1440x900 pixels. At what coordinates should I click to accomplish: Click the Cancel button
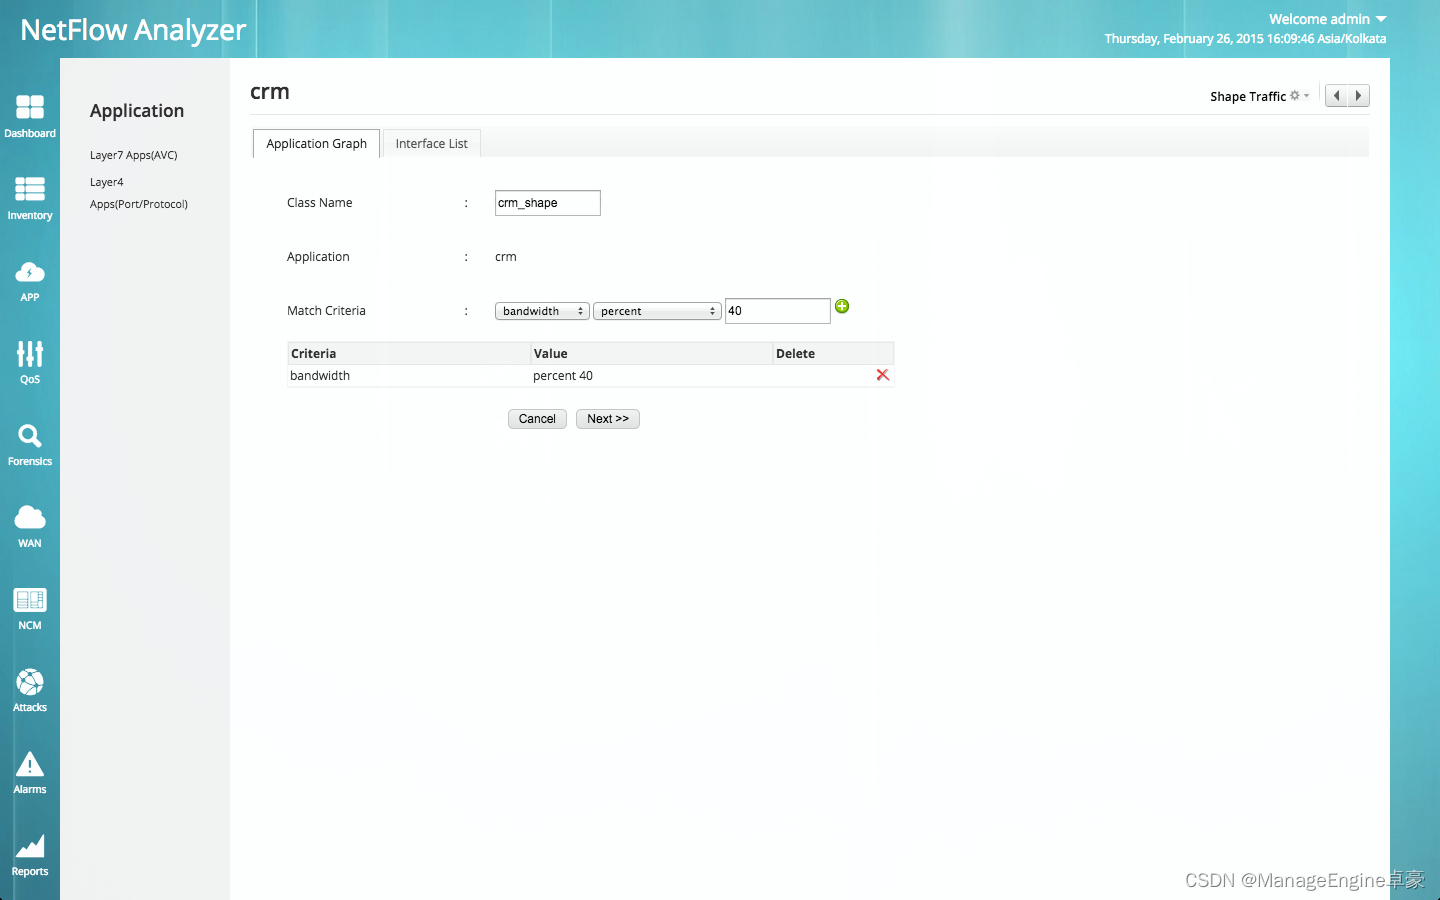(537, 419)
